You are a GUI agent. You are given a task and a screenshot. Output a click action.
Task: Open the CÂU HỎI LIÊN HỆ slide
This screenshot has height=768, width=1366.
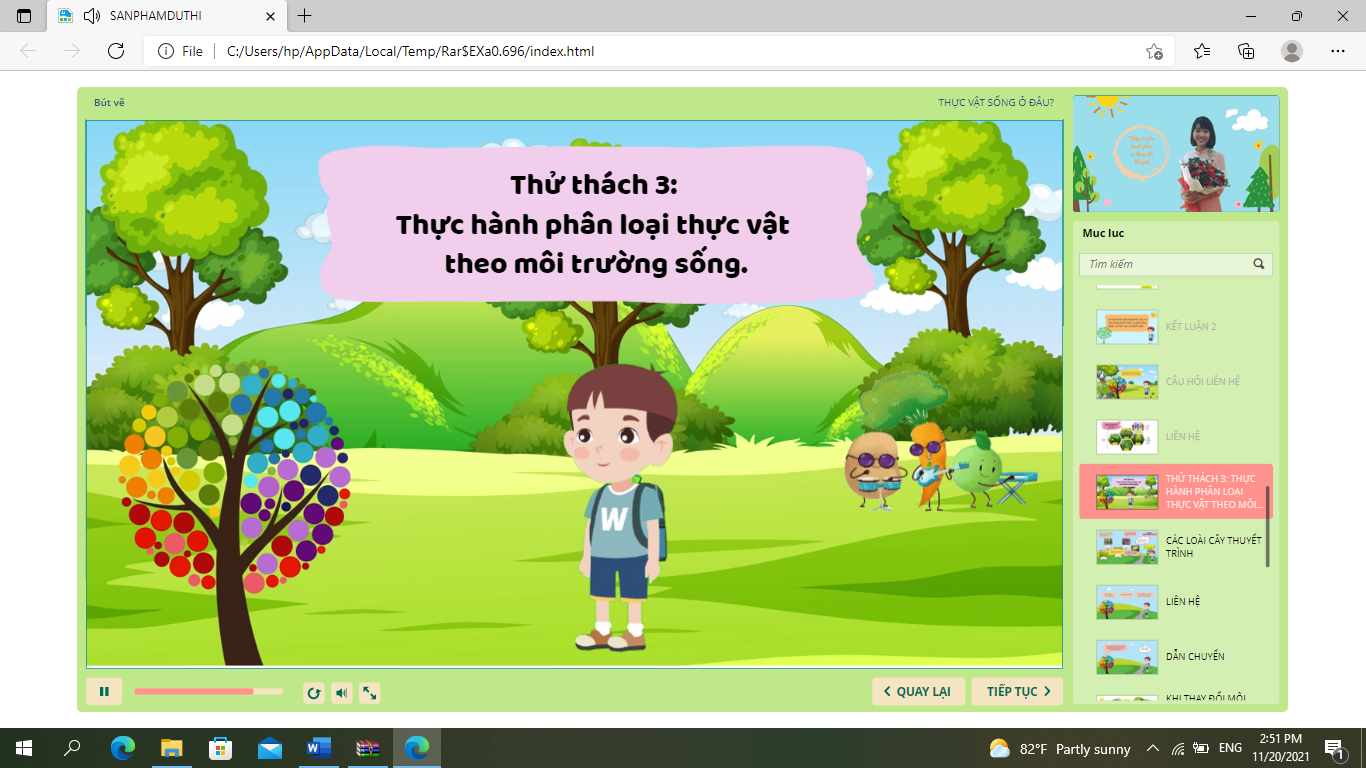tap(1202, 382)
